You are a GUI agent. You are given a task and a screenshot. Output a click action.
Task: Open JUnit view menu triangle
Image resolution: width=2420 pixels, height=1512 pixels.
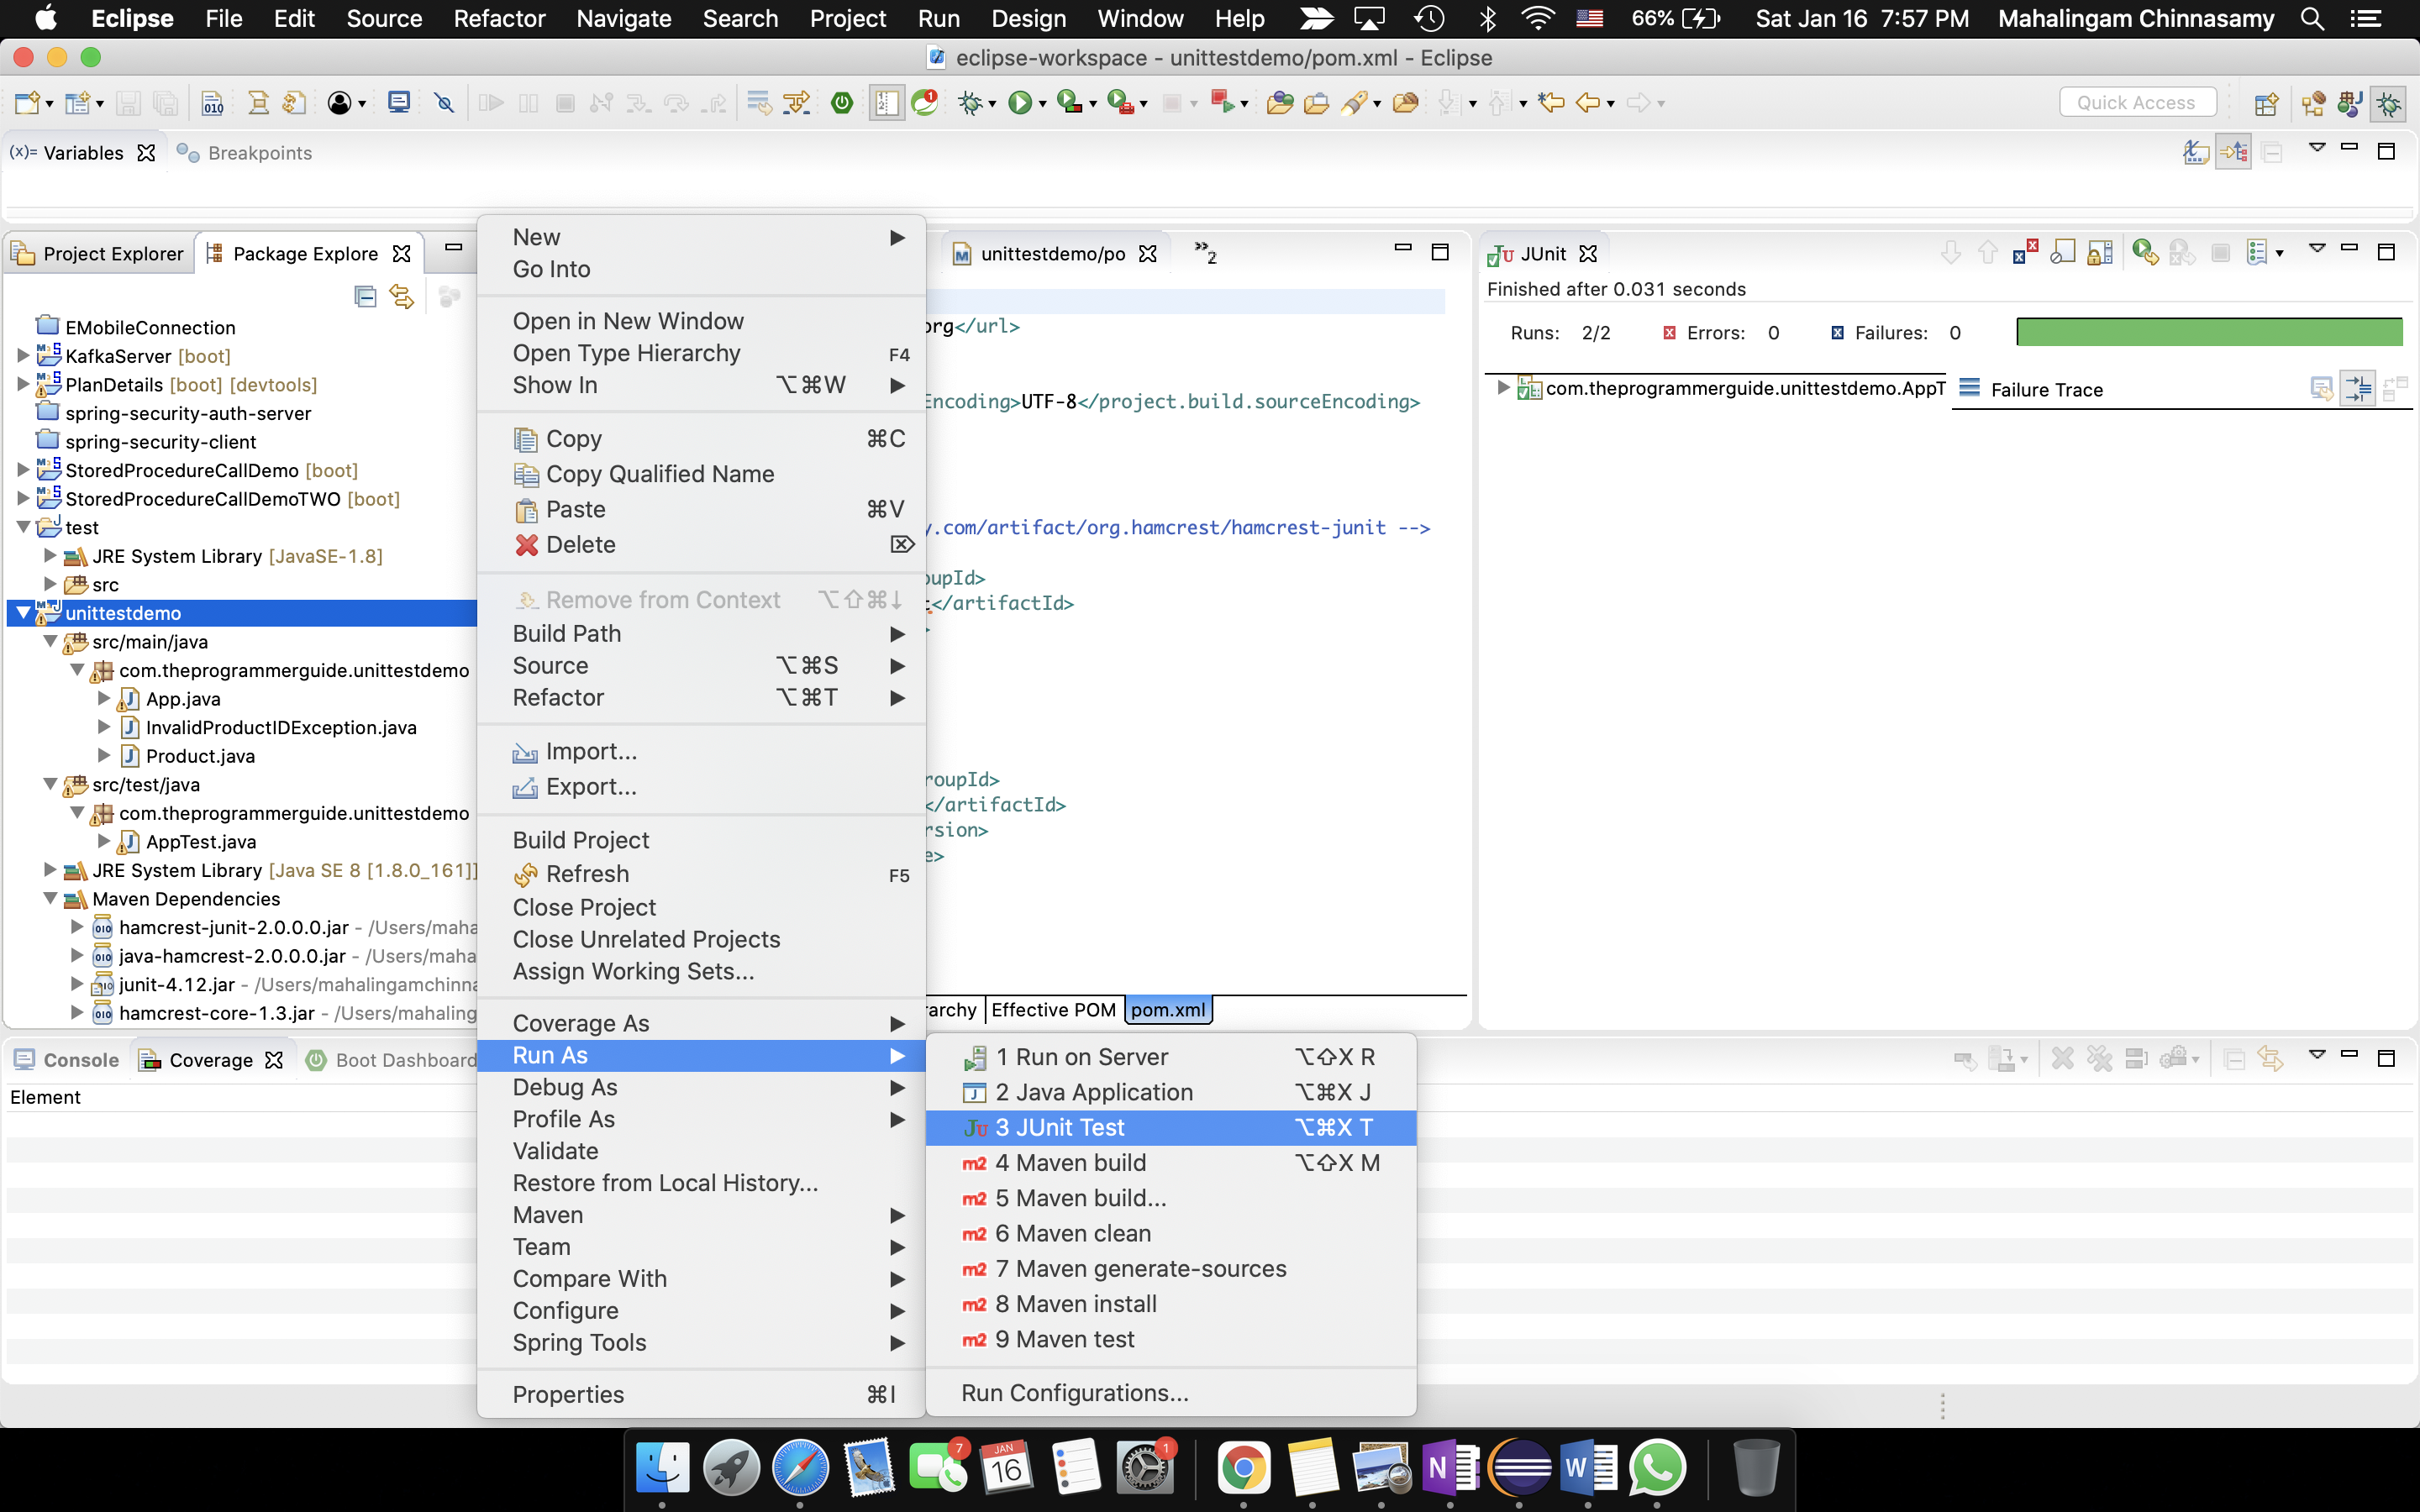pyautogui.click(x=2317, y=248)
